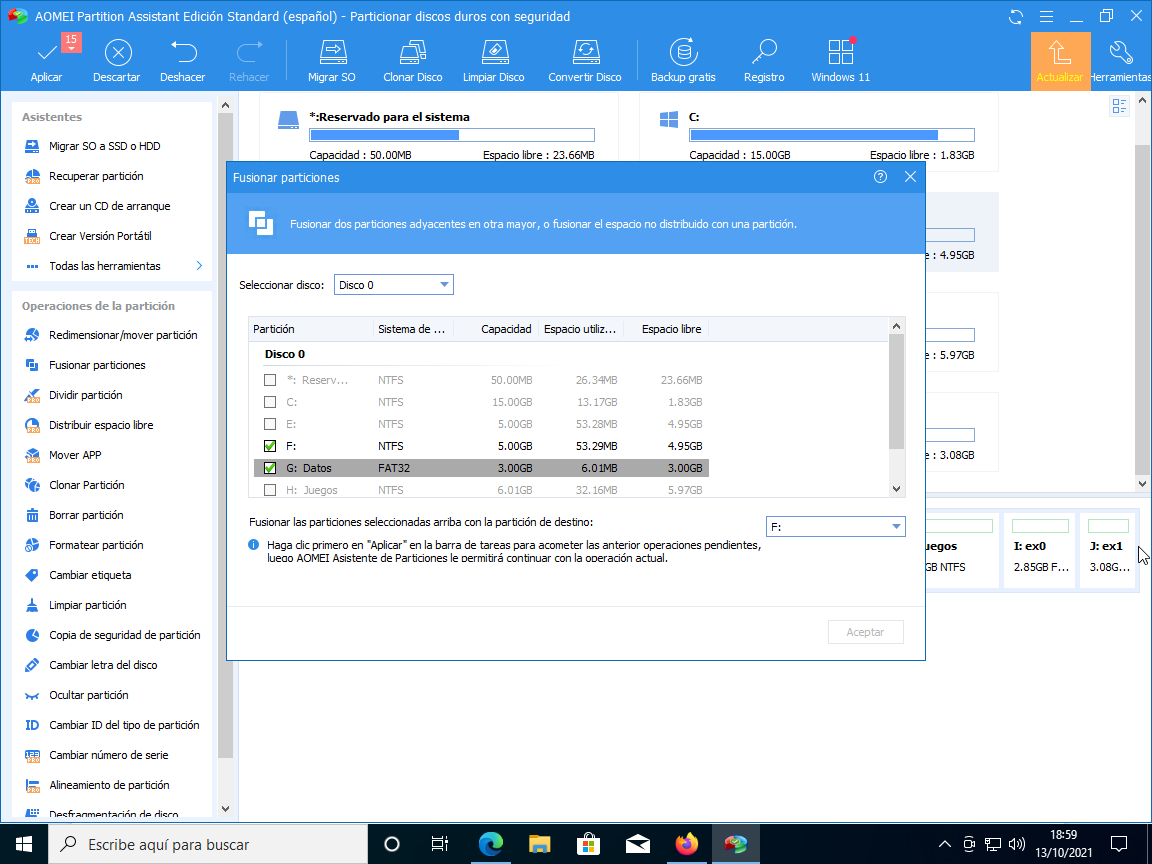Click scroll down arrow in partition list
The image size is (1152, 864).
pos(896,489)
